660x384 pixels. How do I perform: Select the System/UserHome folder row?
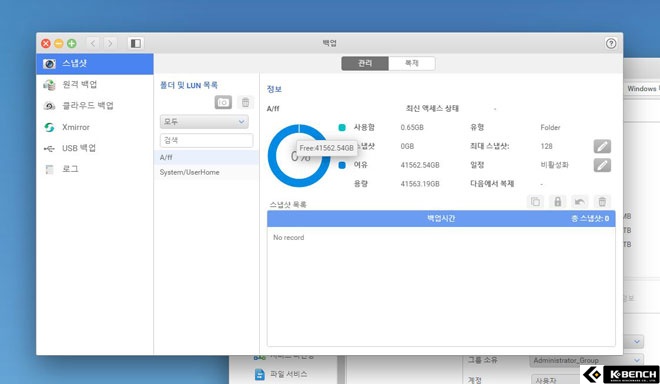tap(207, 172)
